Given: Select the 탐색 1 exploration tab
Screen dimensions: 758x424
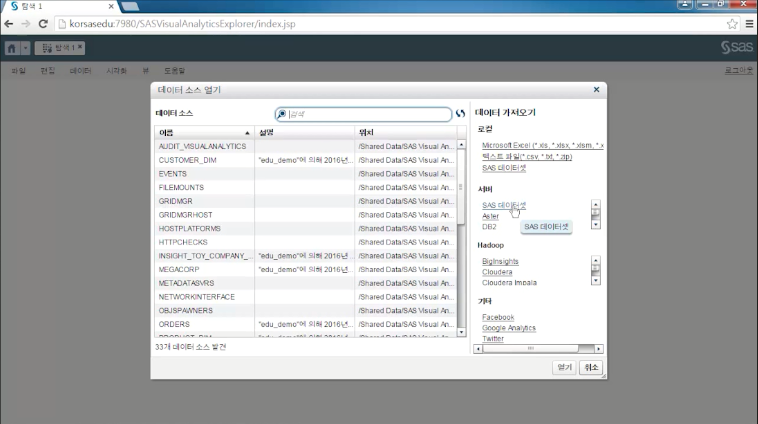Looking at the screenshot, I should pyautogui.click(x=58, y=48).
